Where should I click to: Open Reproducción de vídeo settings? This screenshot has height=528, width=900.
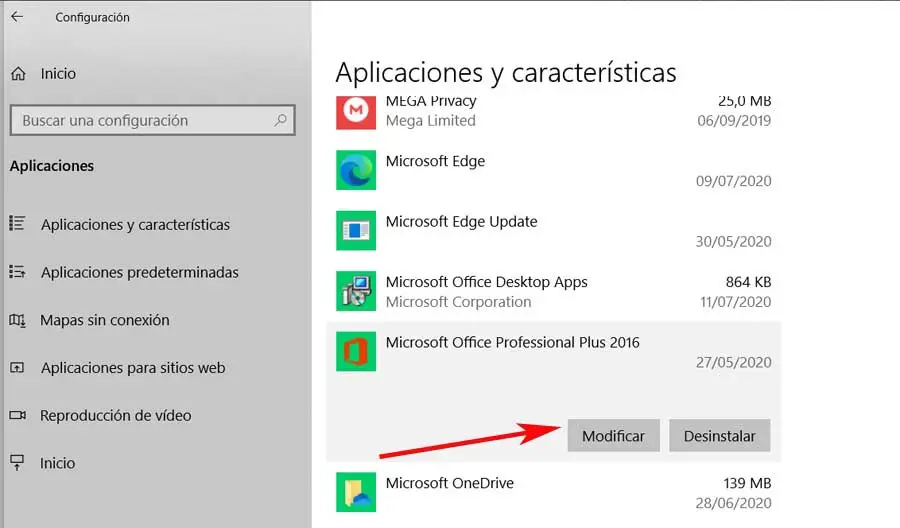coord(115,416)
